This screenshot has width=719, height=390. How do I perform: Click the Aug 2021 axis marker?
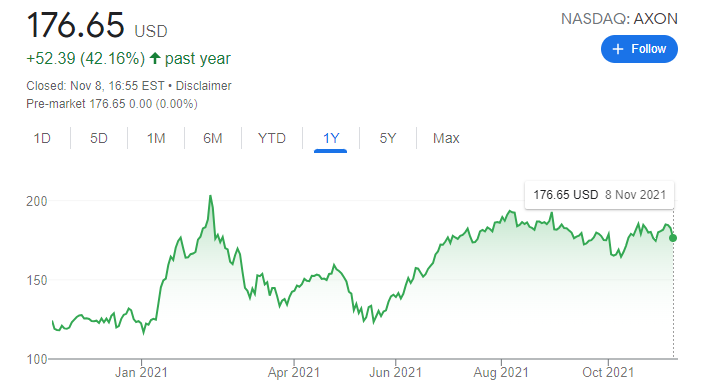(501, 372)
